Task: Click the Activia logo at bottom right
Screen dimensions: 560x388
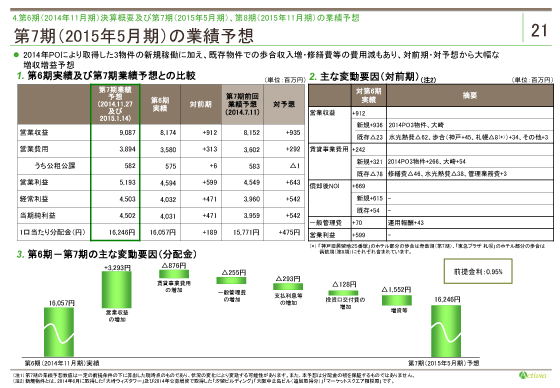Action: pyautogui.click(x=532, y=375)
